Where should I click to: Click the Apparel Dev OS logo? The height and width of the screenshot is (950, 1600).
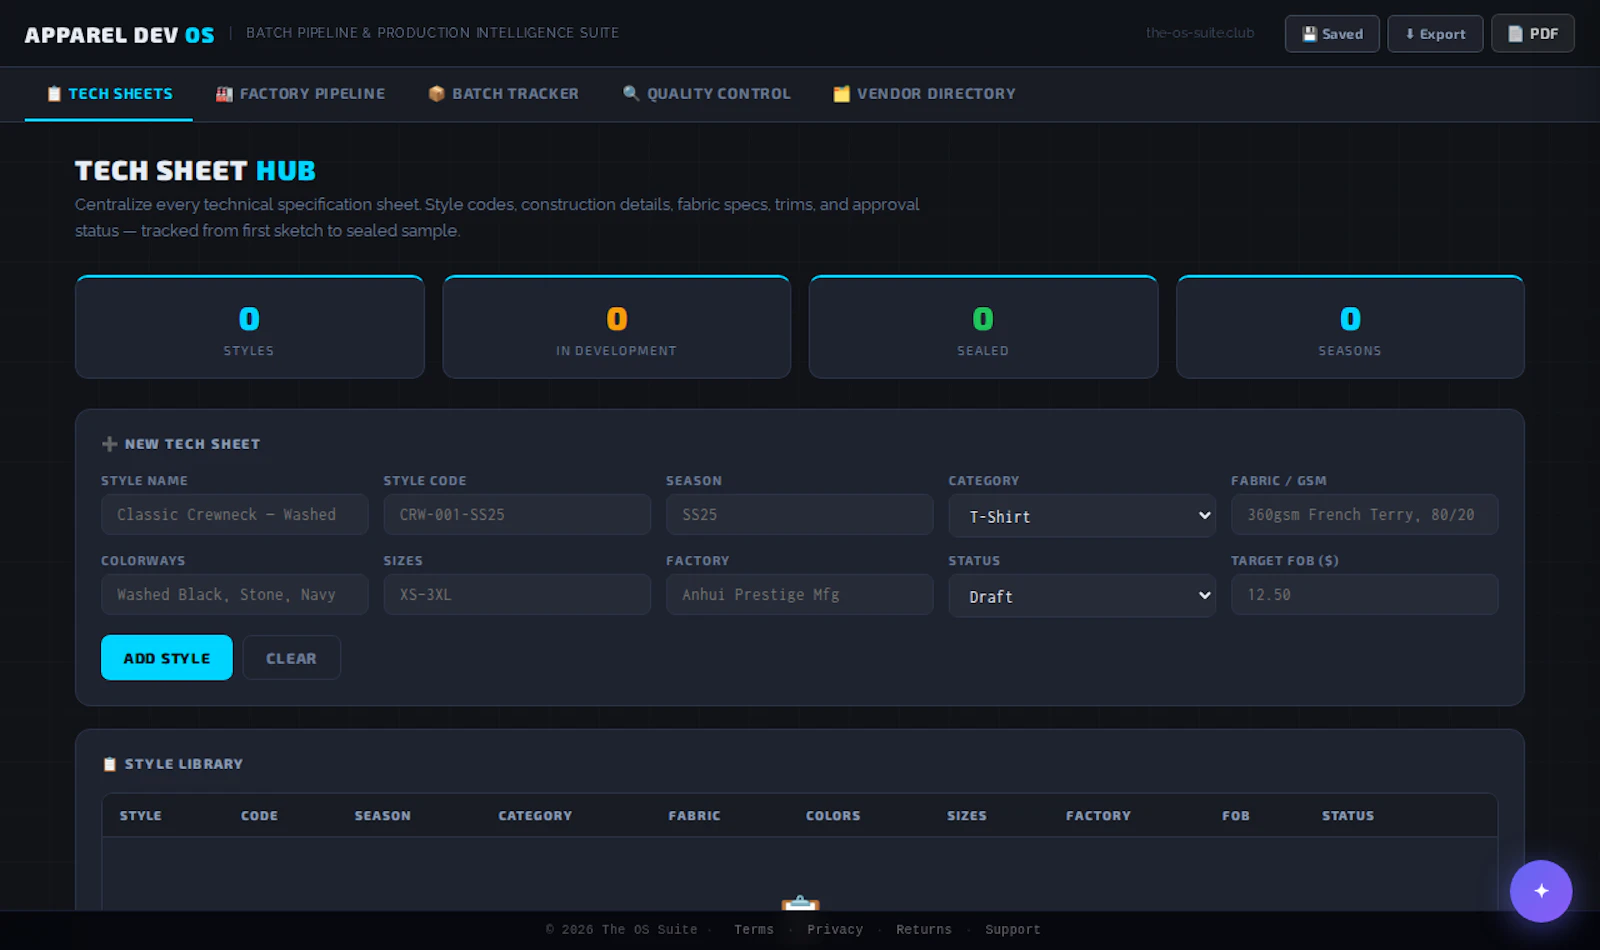(120, 35)
